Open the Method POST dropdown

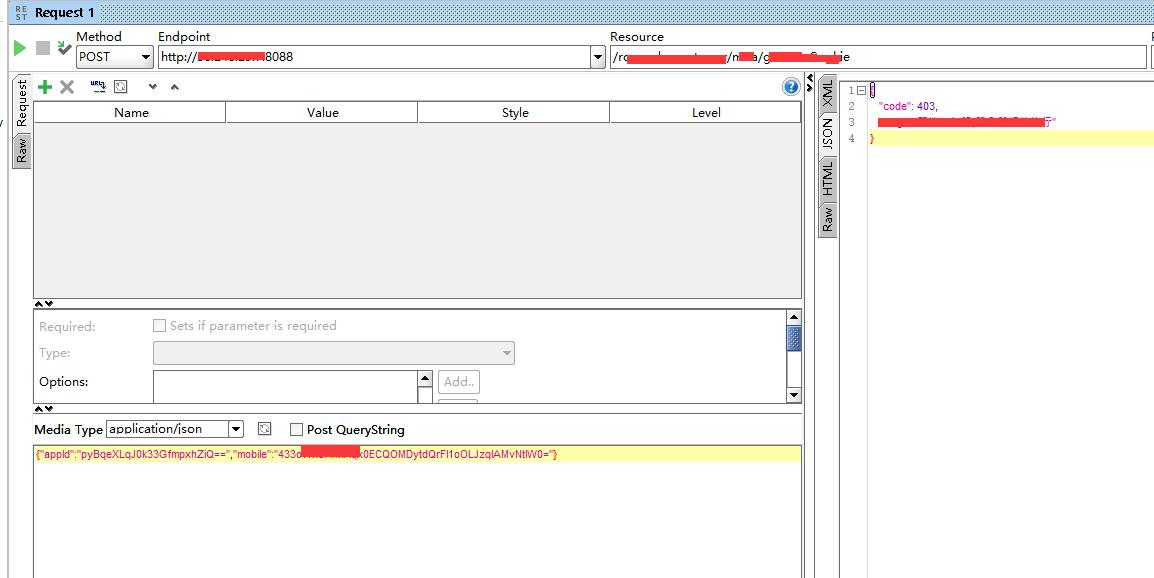coord(115,57)
